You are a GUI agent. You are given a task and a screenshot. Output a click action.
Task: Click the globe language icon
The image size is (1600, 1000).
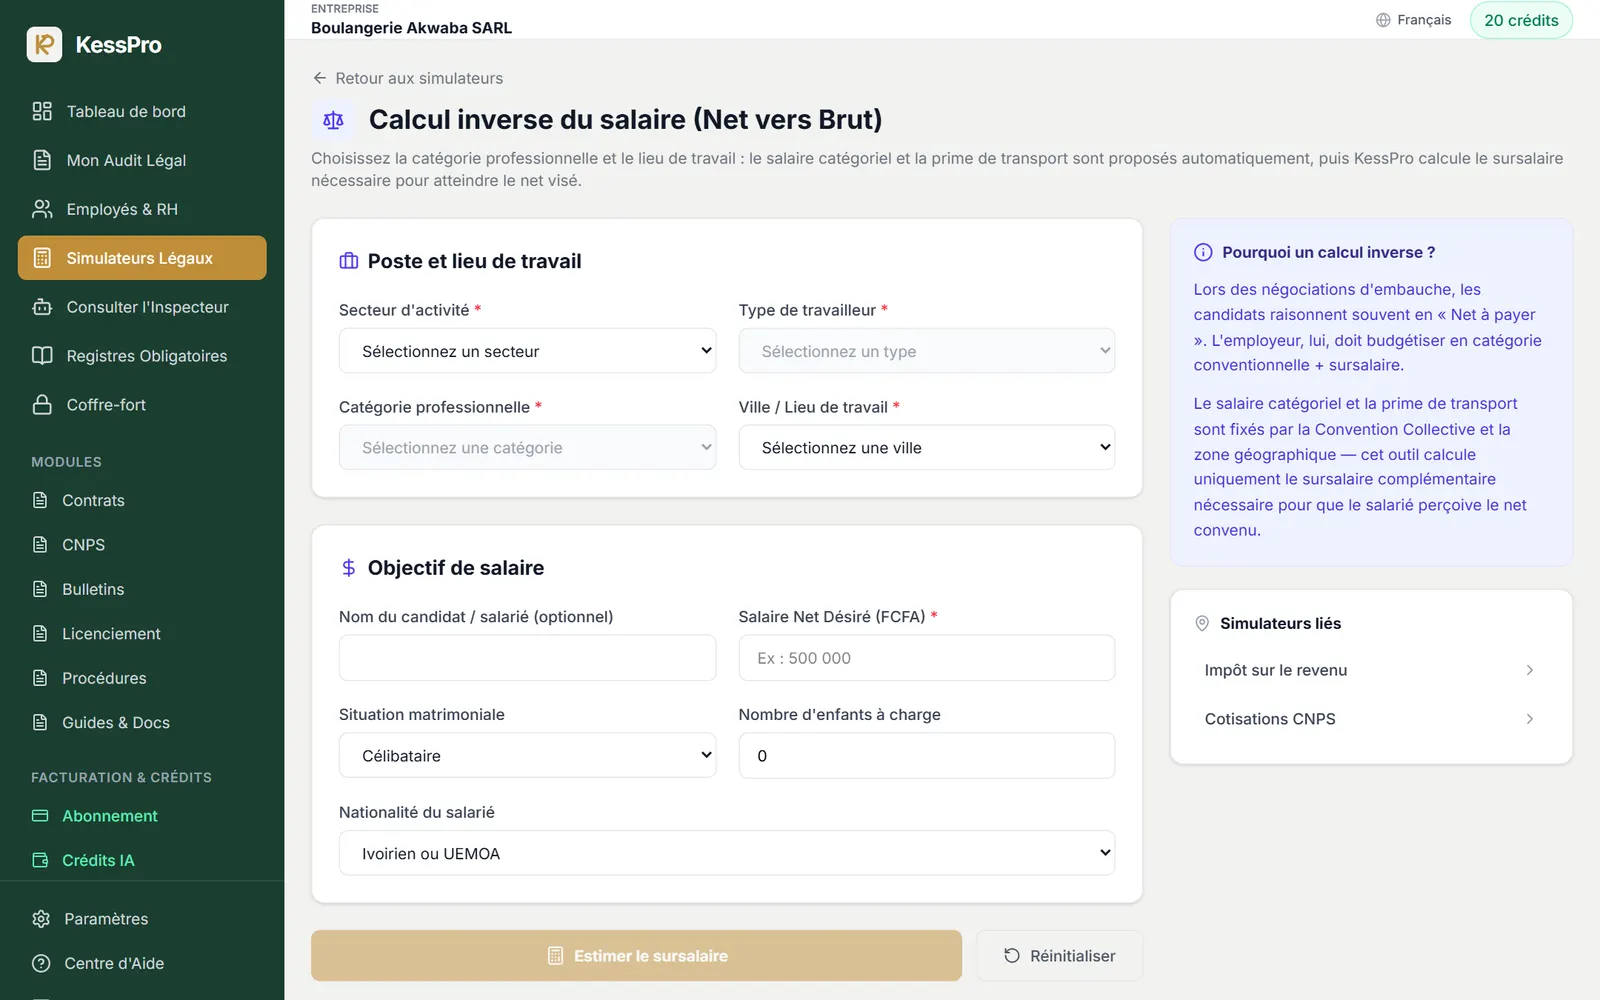pos(1383,20)
